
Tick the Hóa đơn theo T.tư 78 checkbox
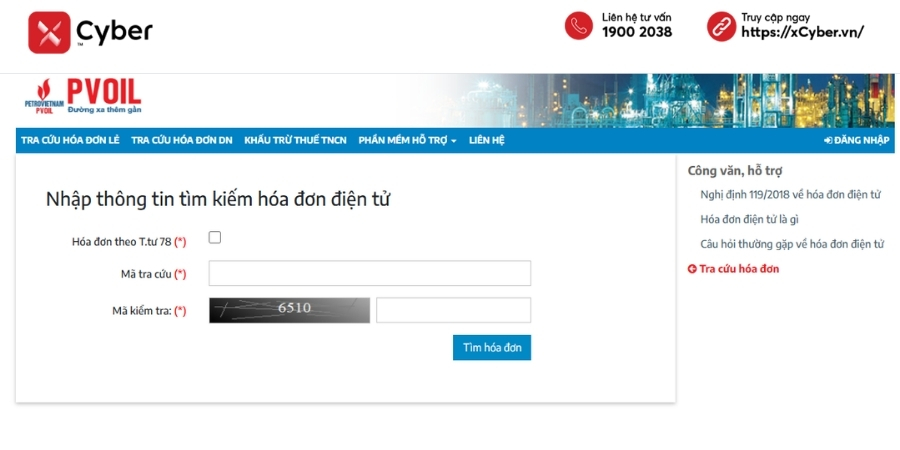pyautogui.click(x=215, y=237)
